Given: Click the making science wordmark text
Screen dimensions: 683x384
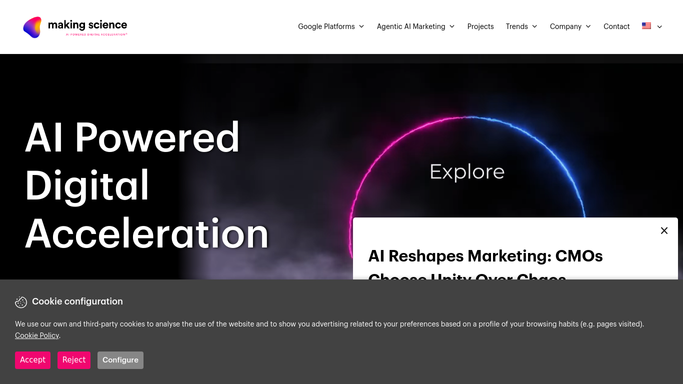Looking at the screenshot, I should (x=88, y=25).
